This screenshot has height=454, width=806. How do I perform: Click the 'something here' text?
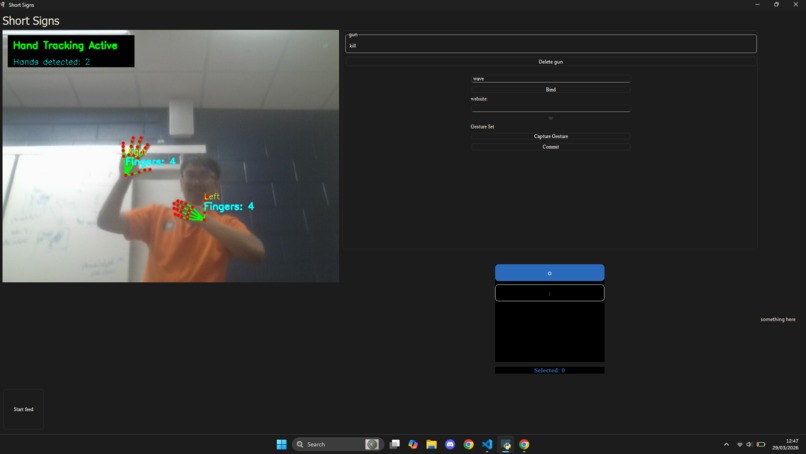tap(778, 319)
